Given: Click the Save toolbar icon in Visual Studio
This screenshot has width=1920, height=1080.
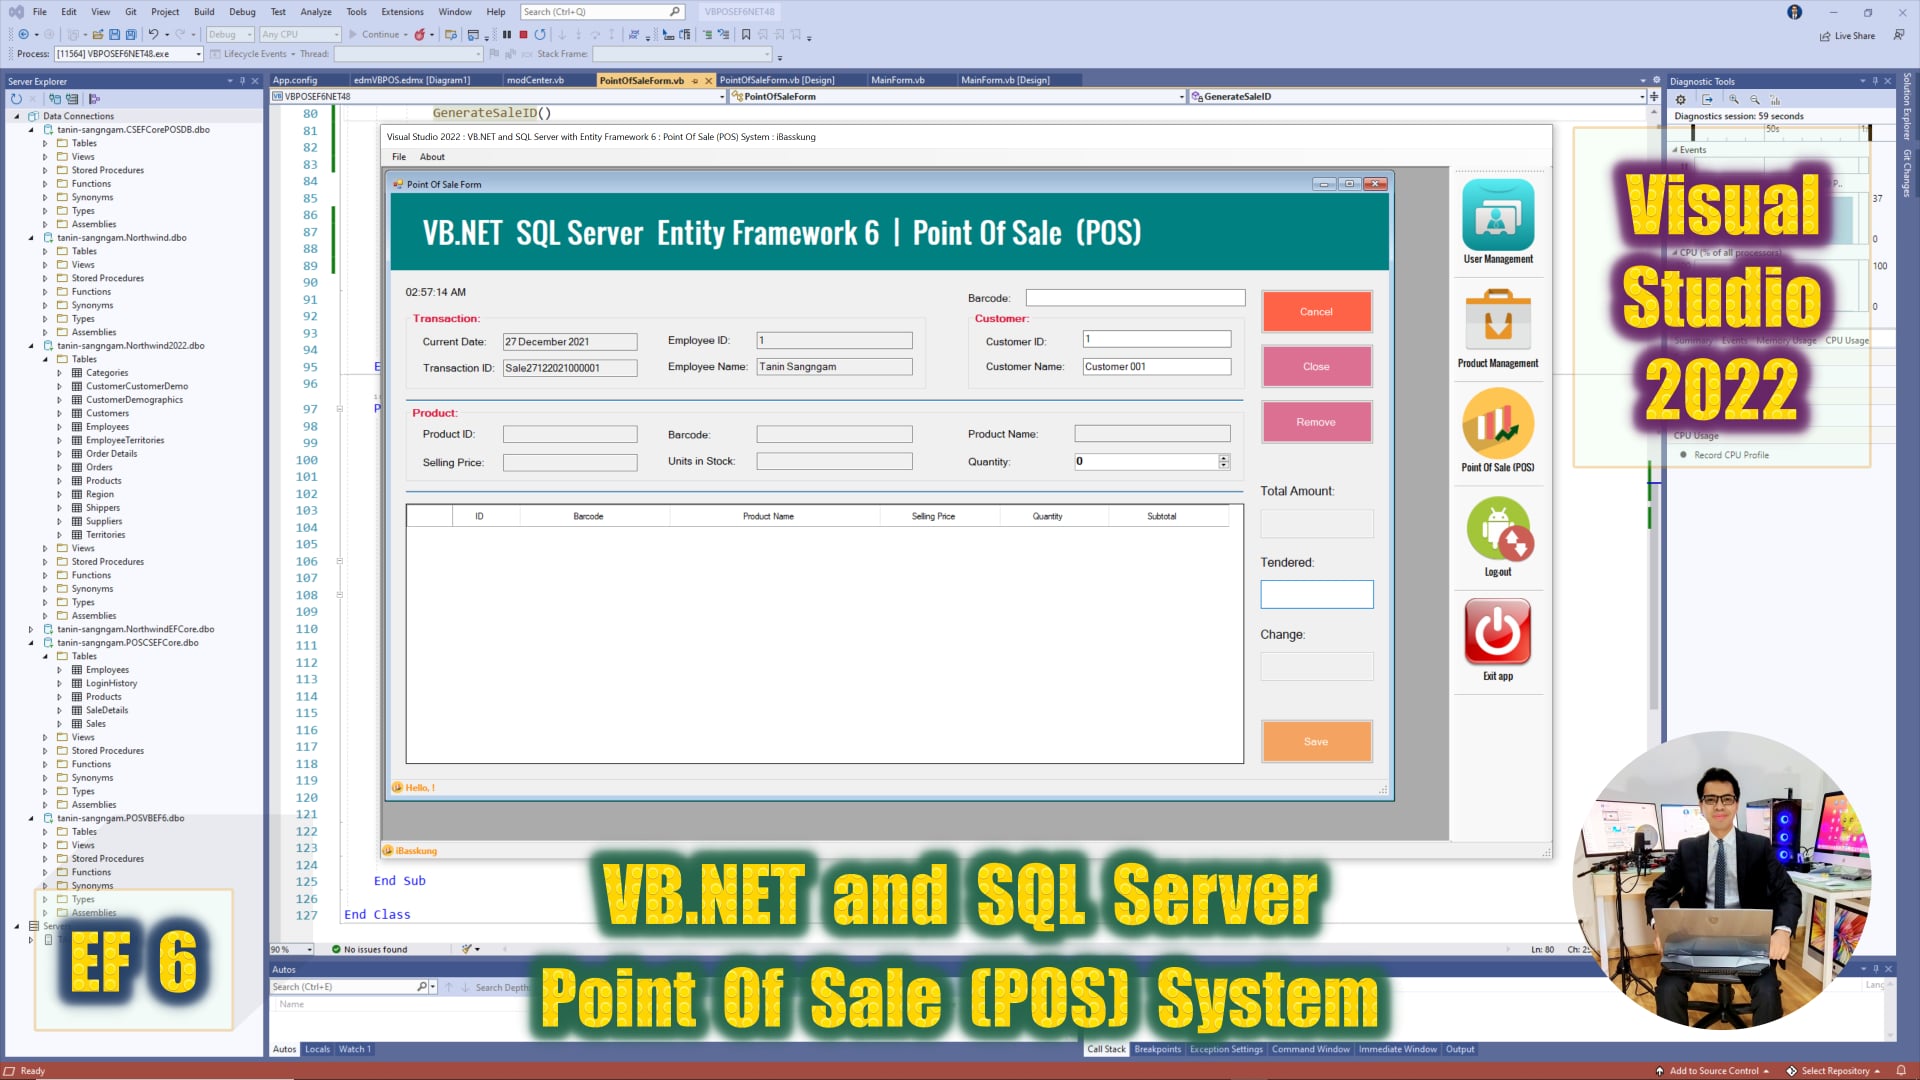Looking at the screenshot, I should tap(115, 35).
